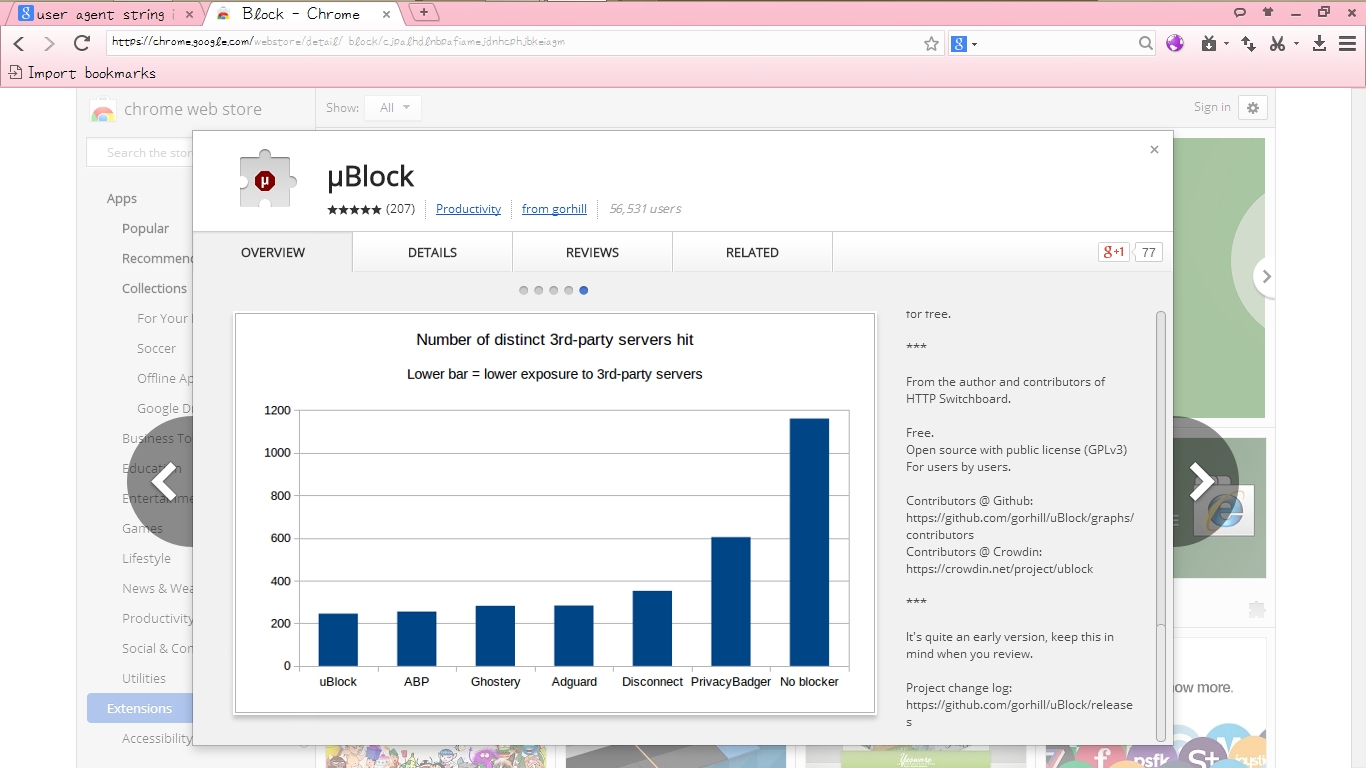Image resolution: width=1366 pixels, height=768 pixels.
Task: Close the µBlock detail dialog
Action: [x=1154, y=149]
